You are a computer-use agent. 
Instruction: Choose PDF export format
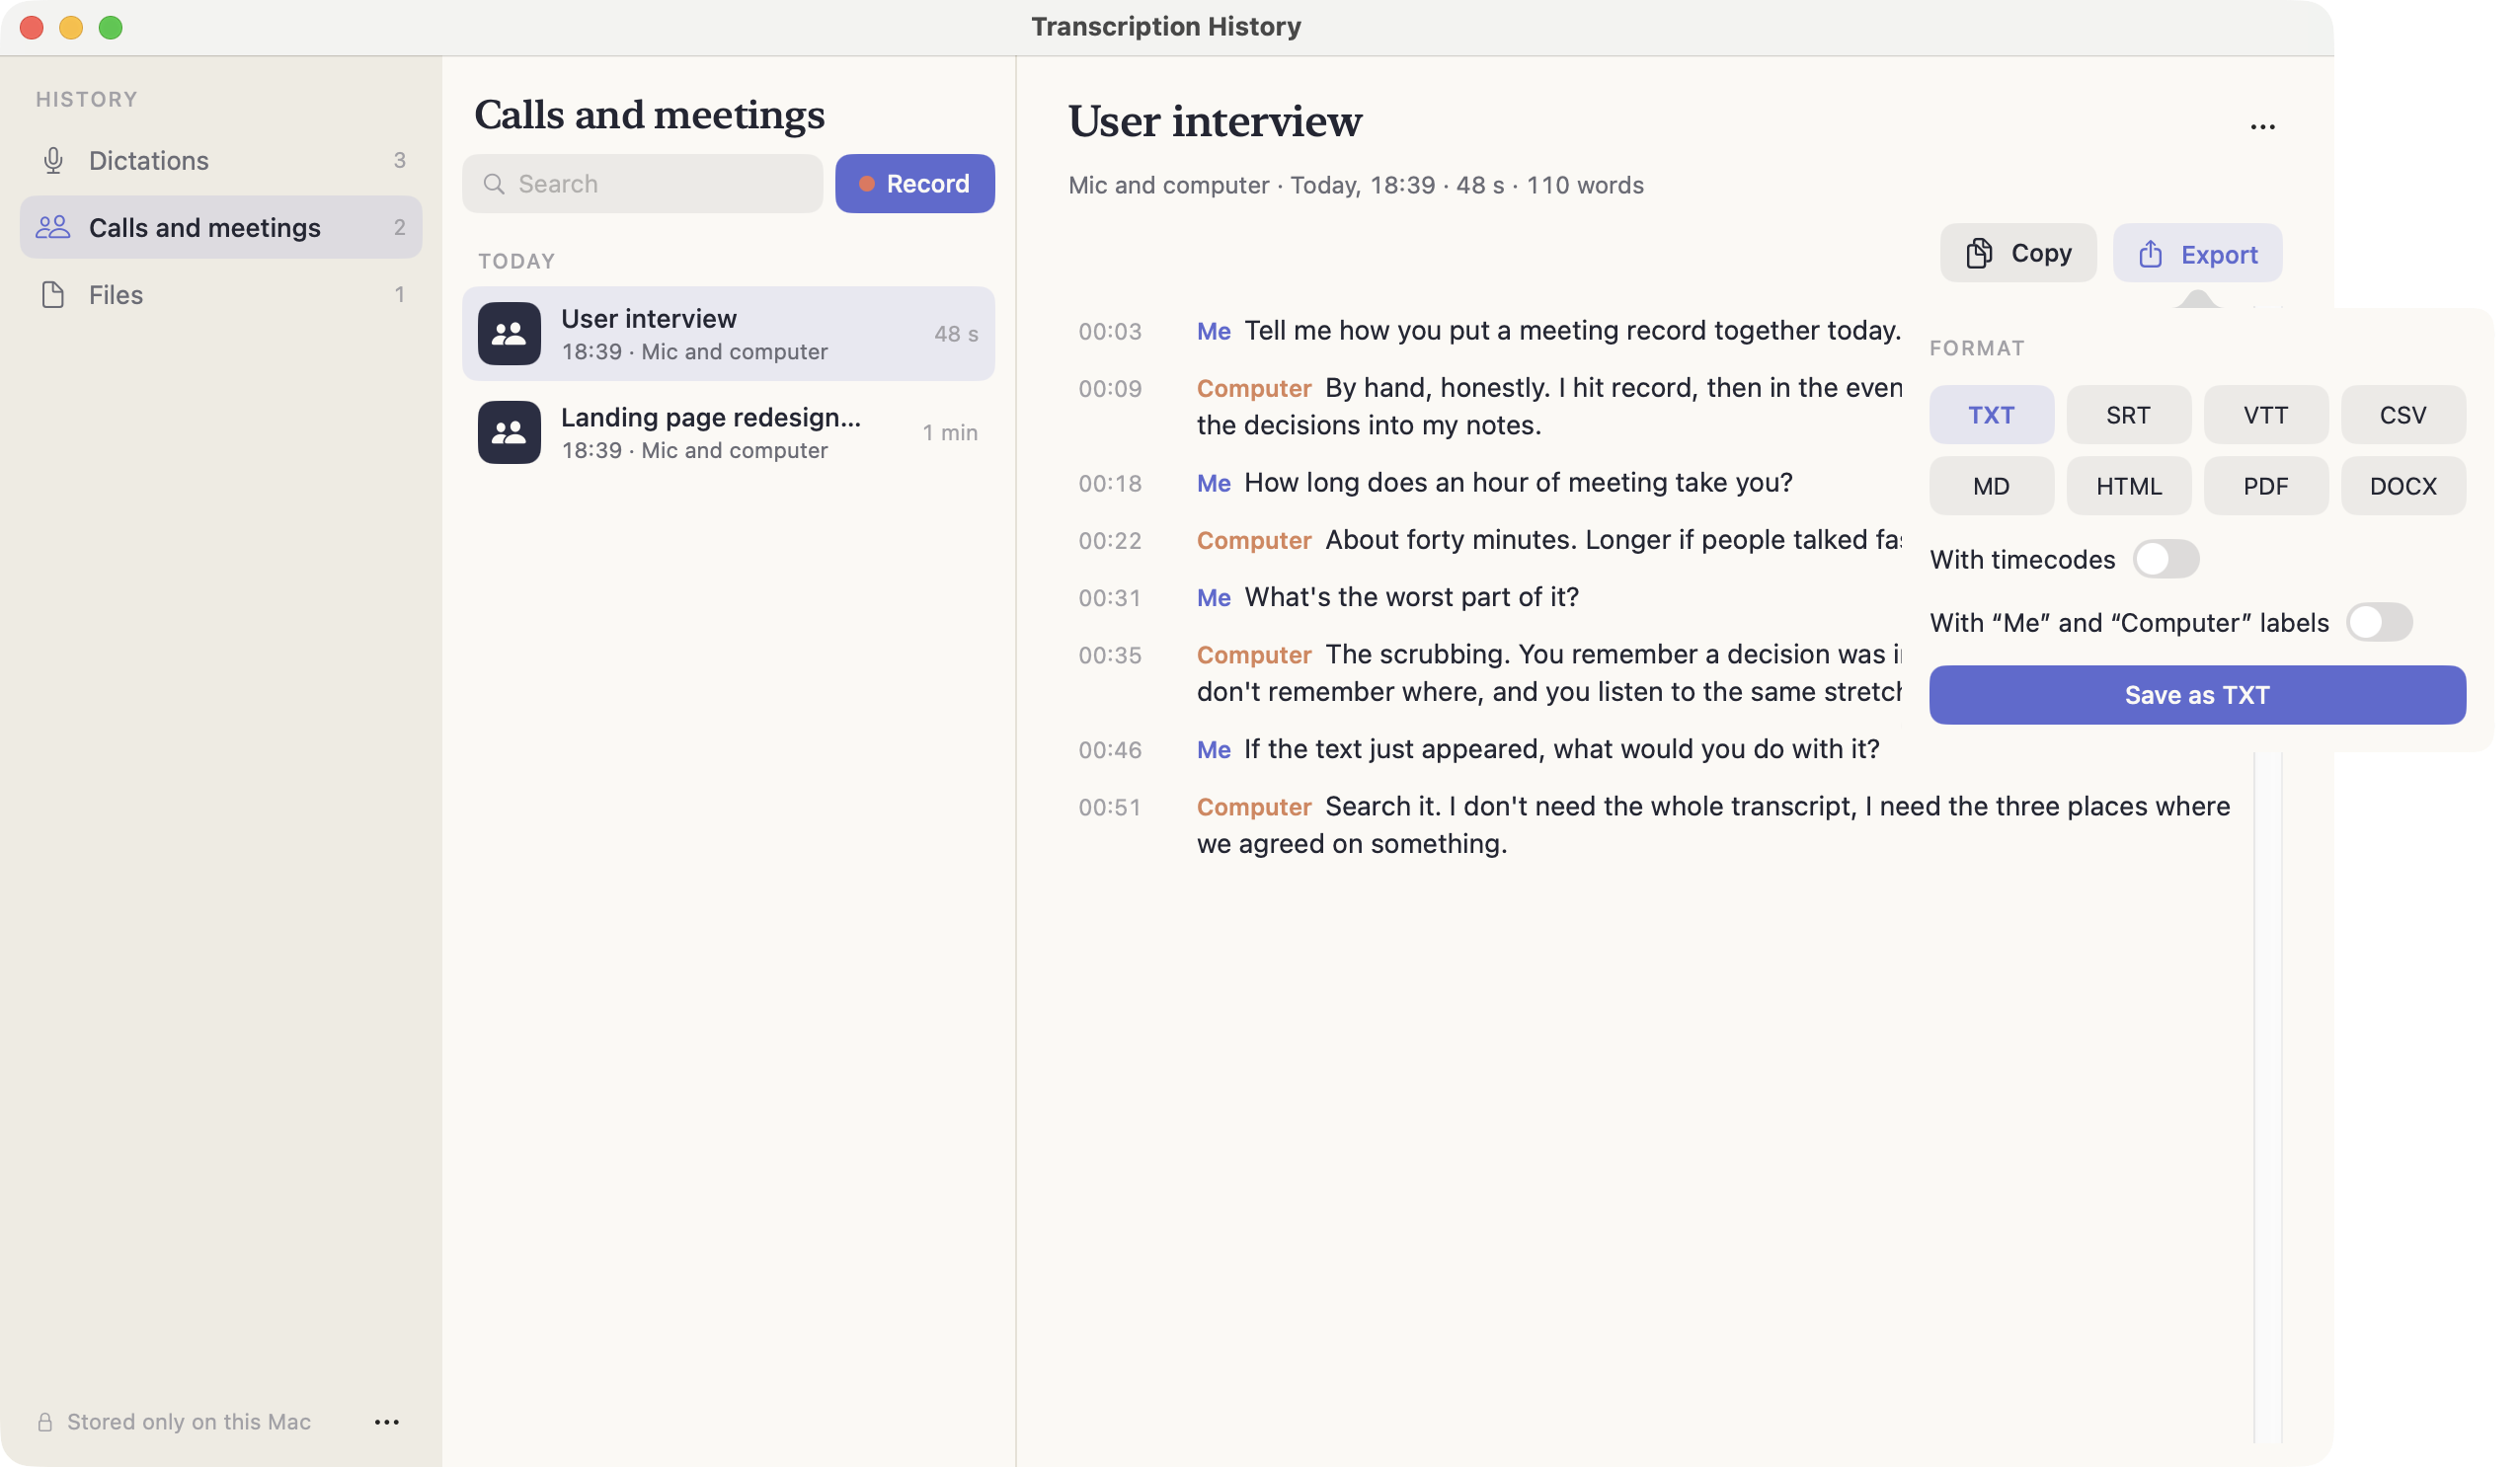[2265, 486]
